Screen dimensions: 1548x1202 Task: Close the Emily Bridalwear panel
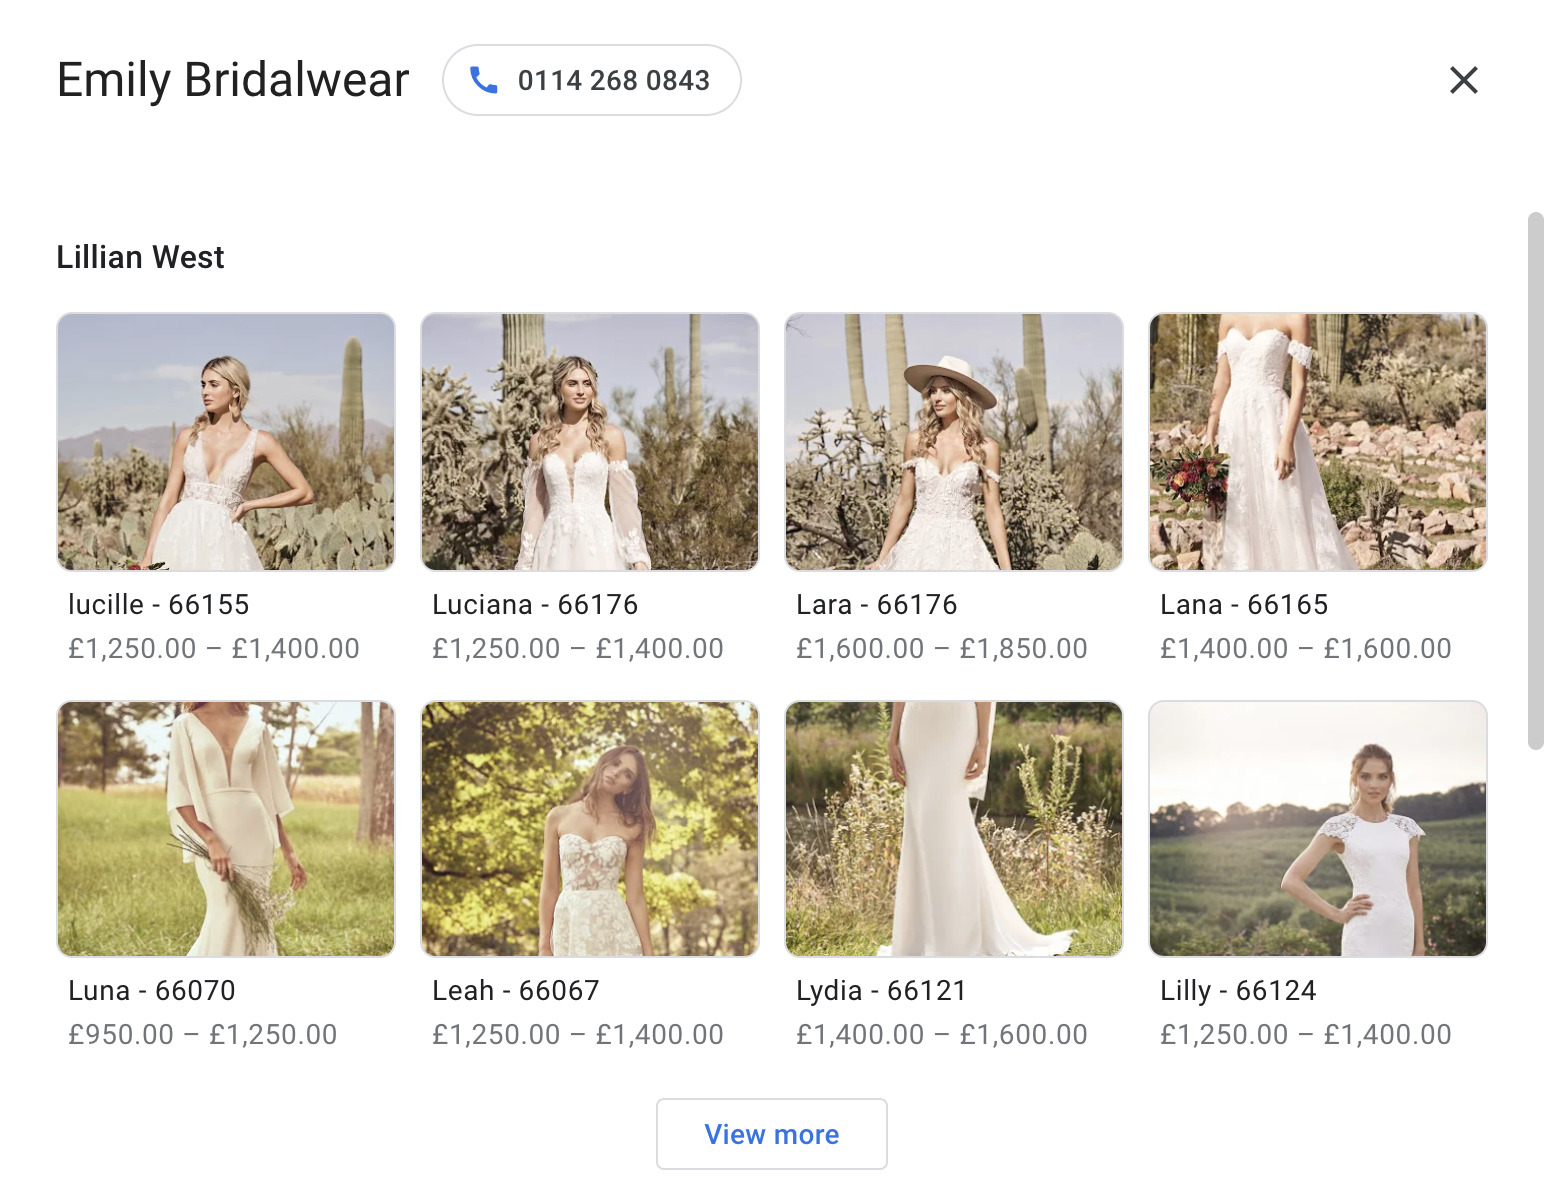click(x=1463, y=80)
